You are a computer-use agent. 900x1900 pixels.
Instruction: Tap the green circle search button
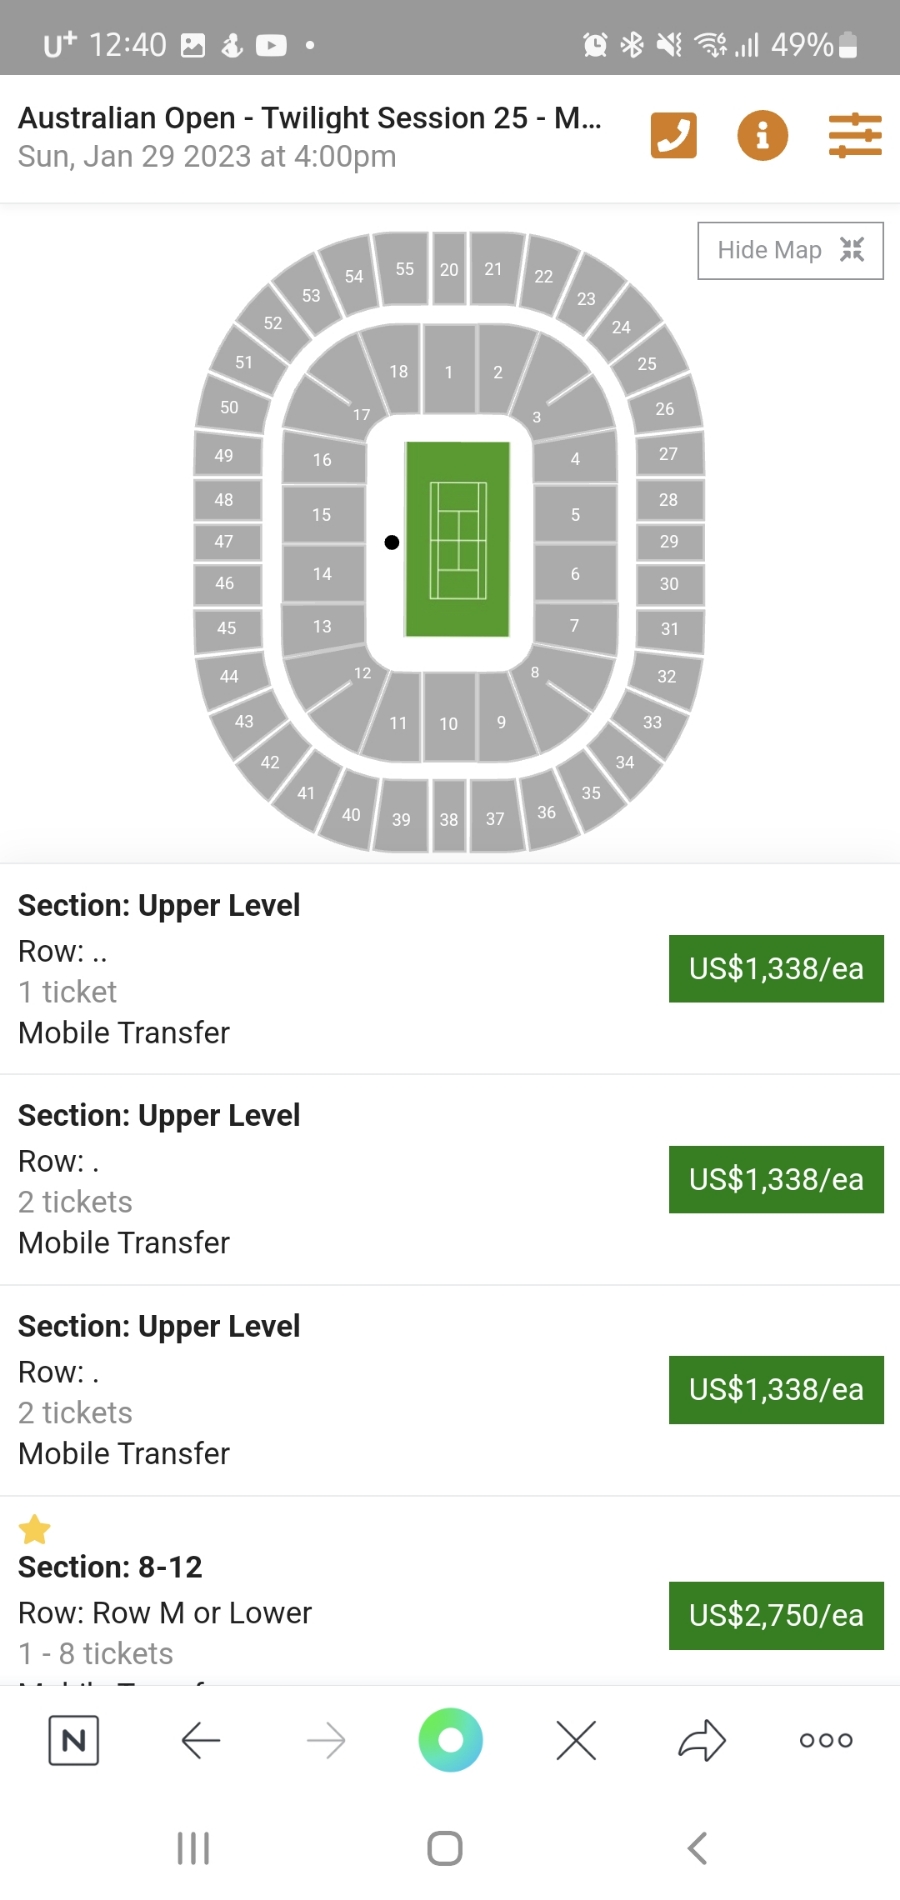pos(450,1740)
